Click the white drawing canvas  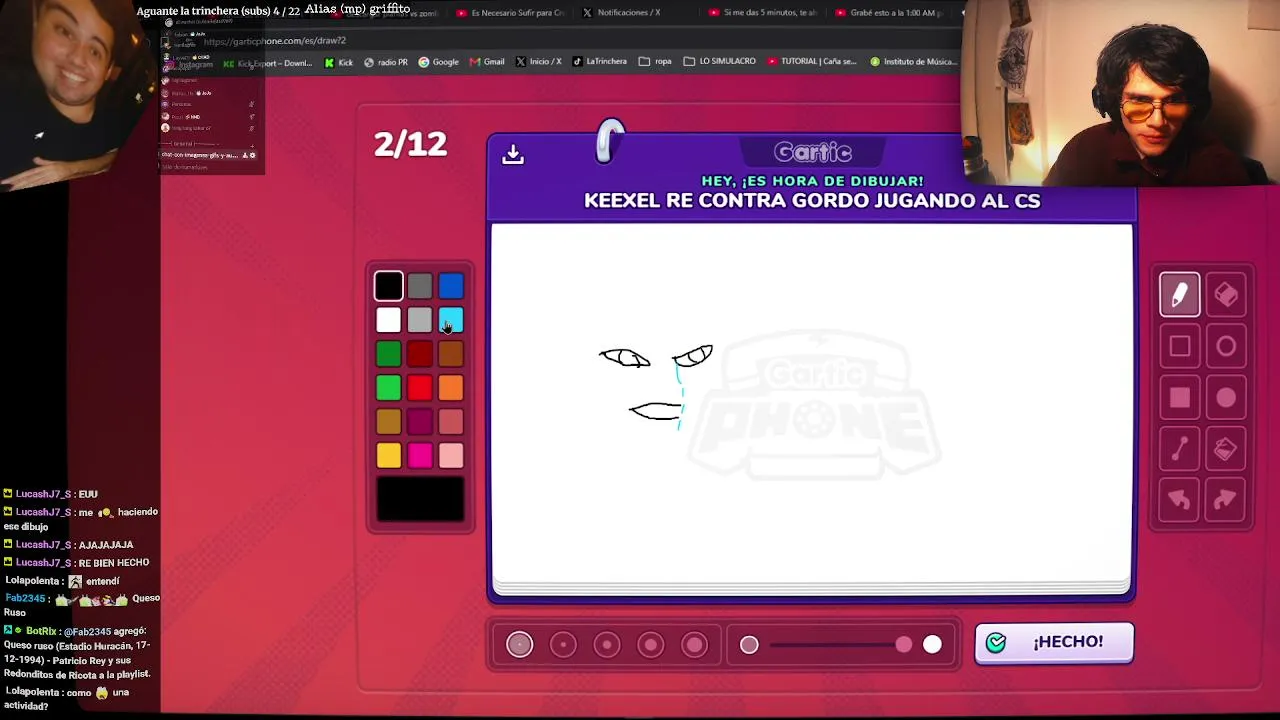click(x=811, y=403)
